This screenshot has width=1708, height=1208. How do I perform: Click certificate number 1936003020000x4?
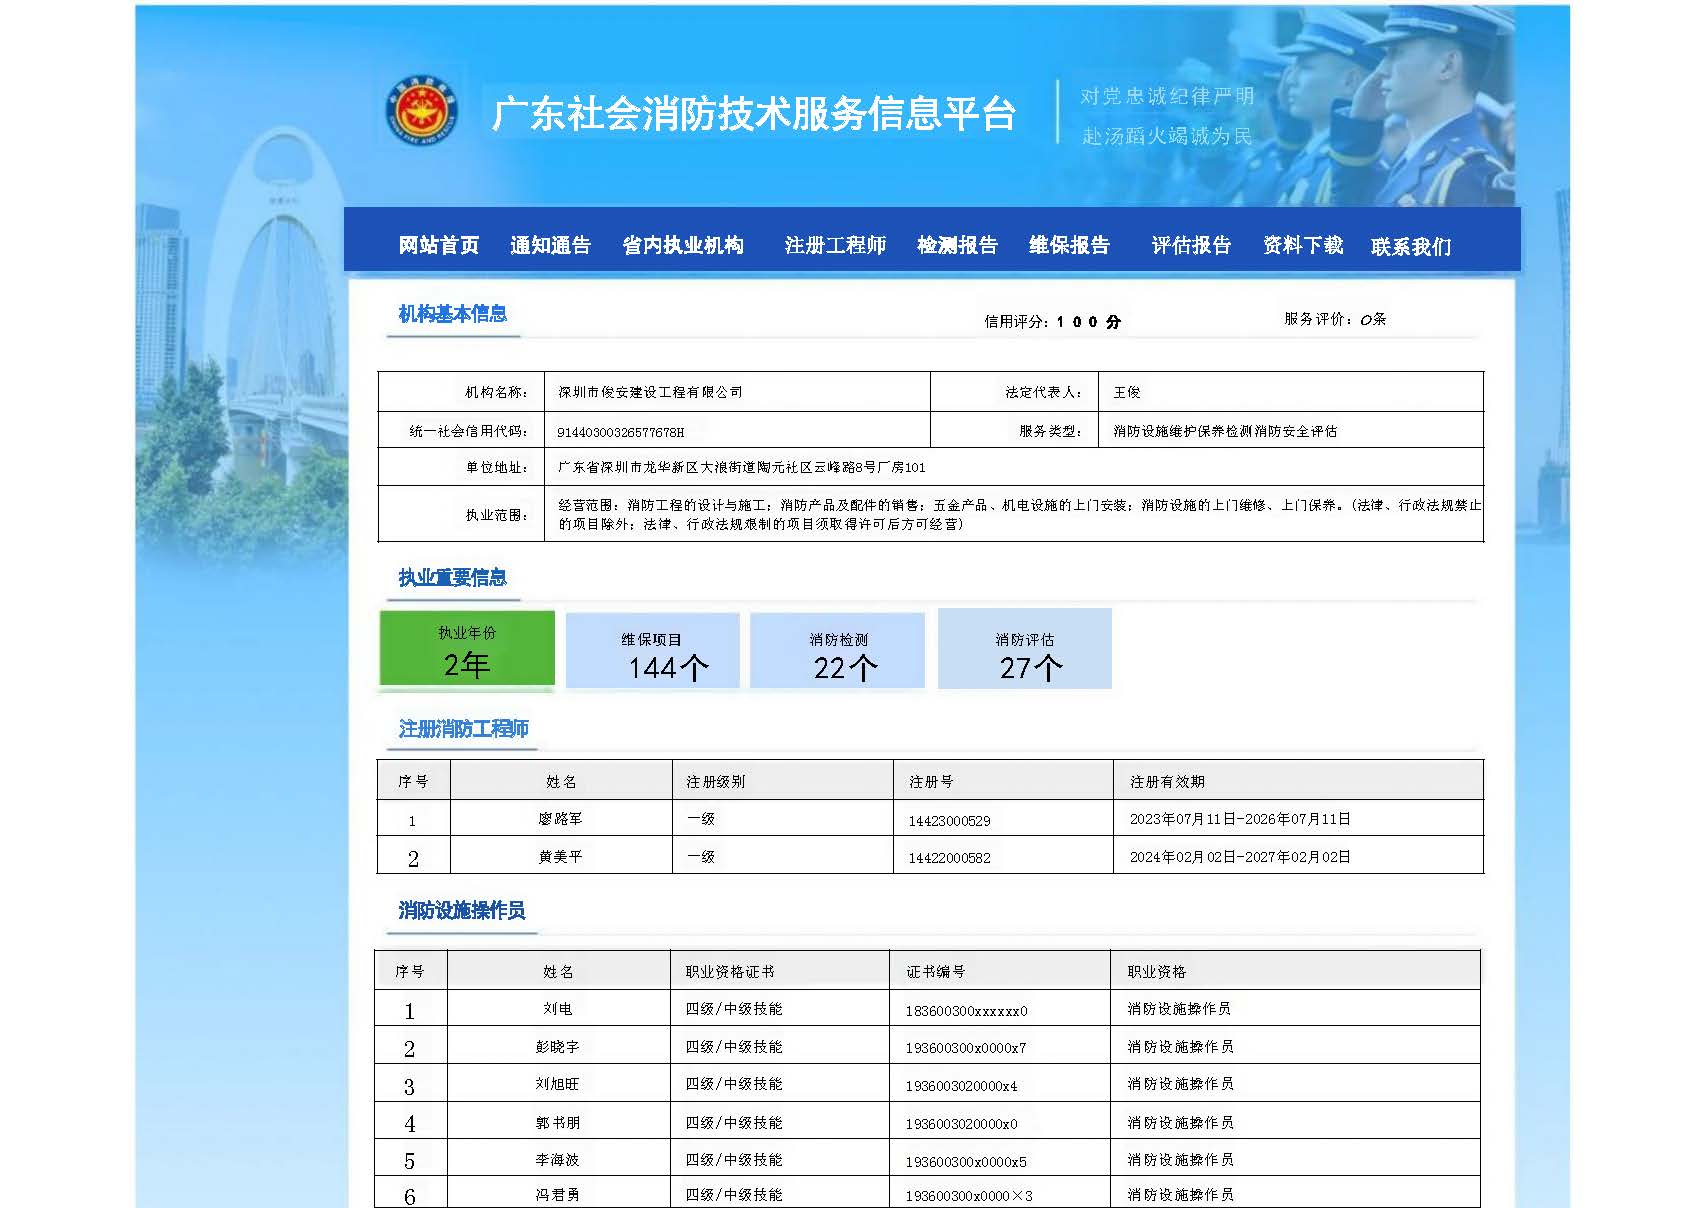961,1086
